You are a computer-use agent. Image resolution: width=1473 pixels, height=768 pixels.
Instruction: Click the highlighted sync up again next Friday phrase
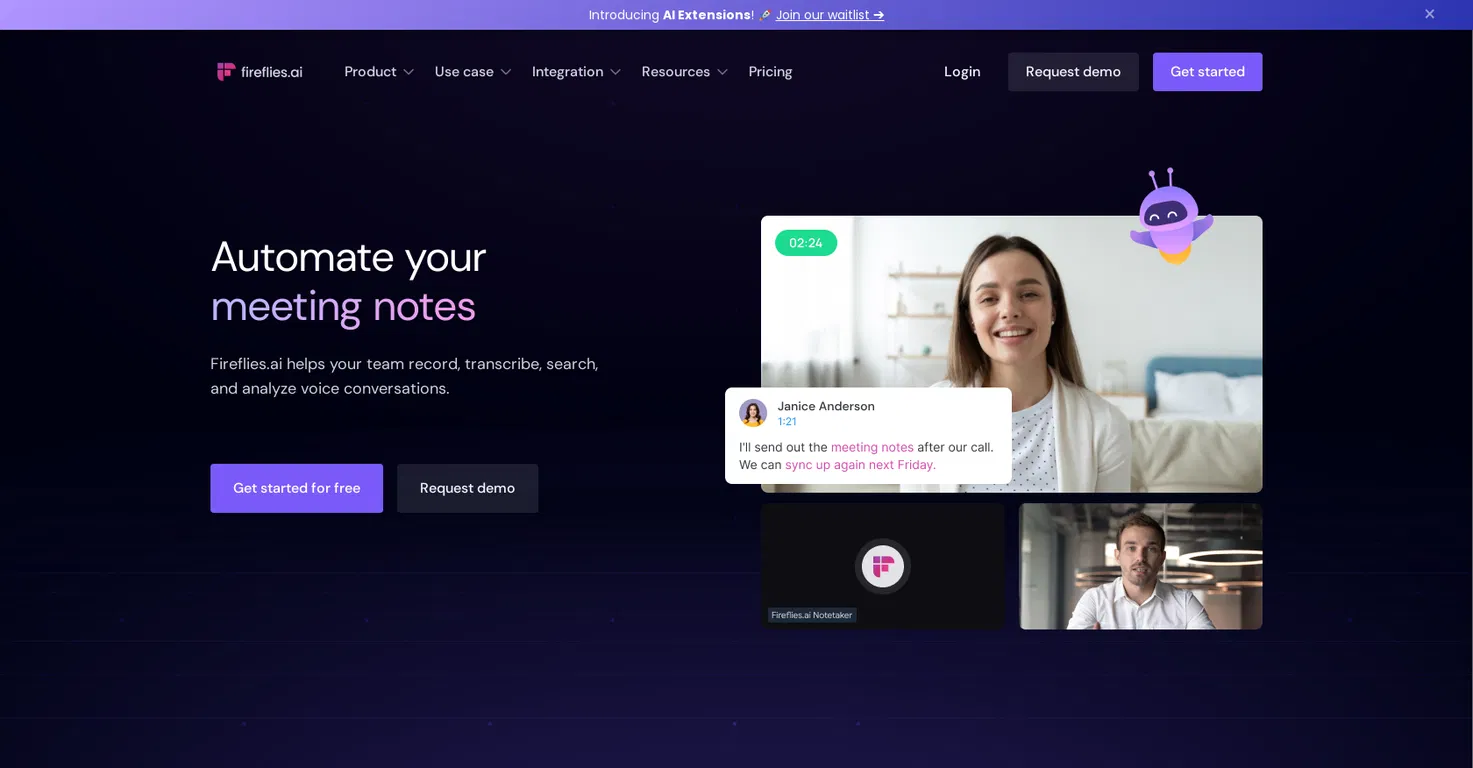click(860, 465)
